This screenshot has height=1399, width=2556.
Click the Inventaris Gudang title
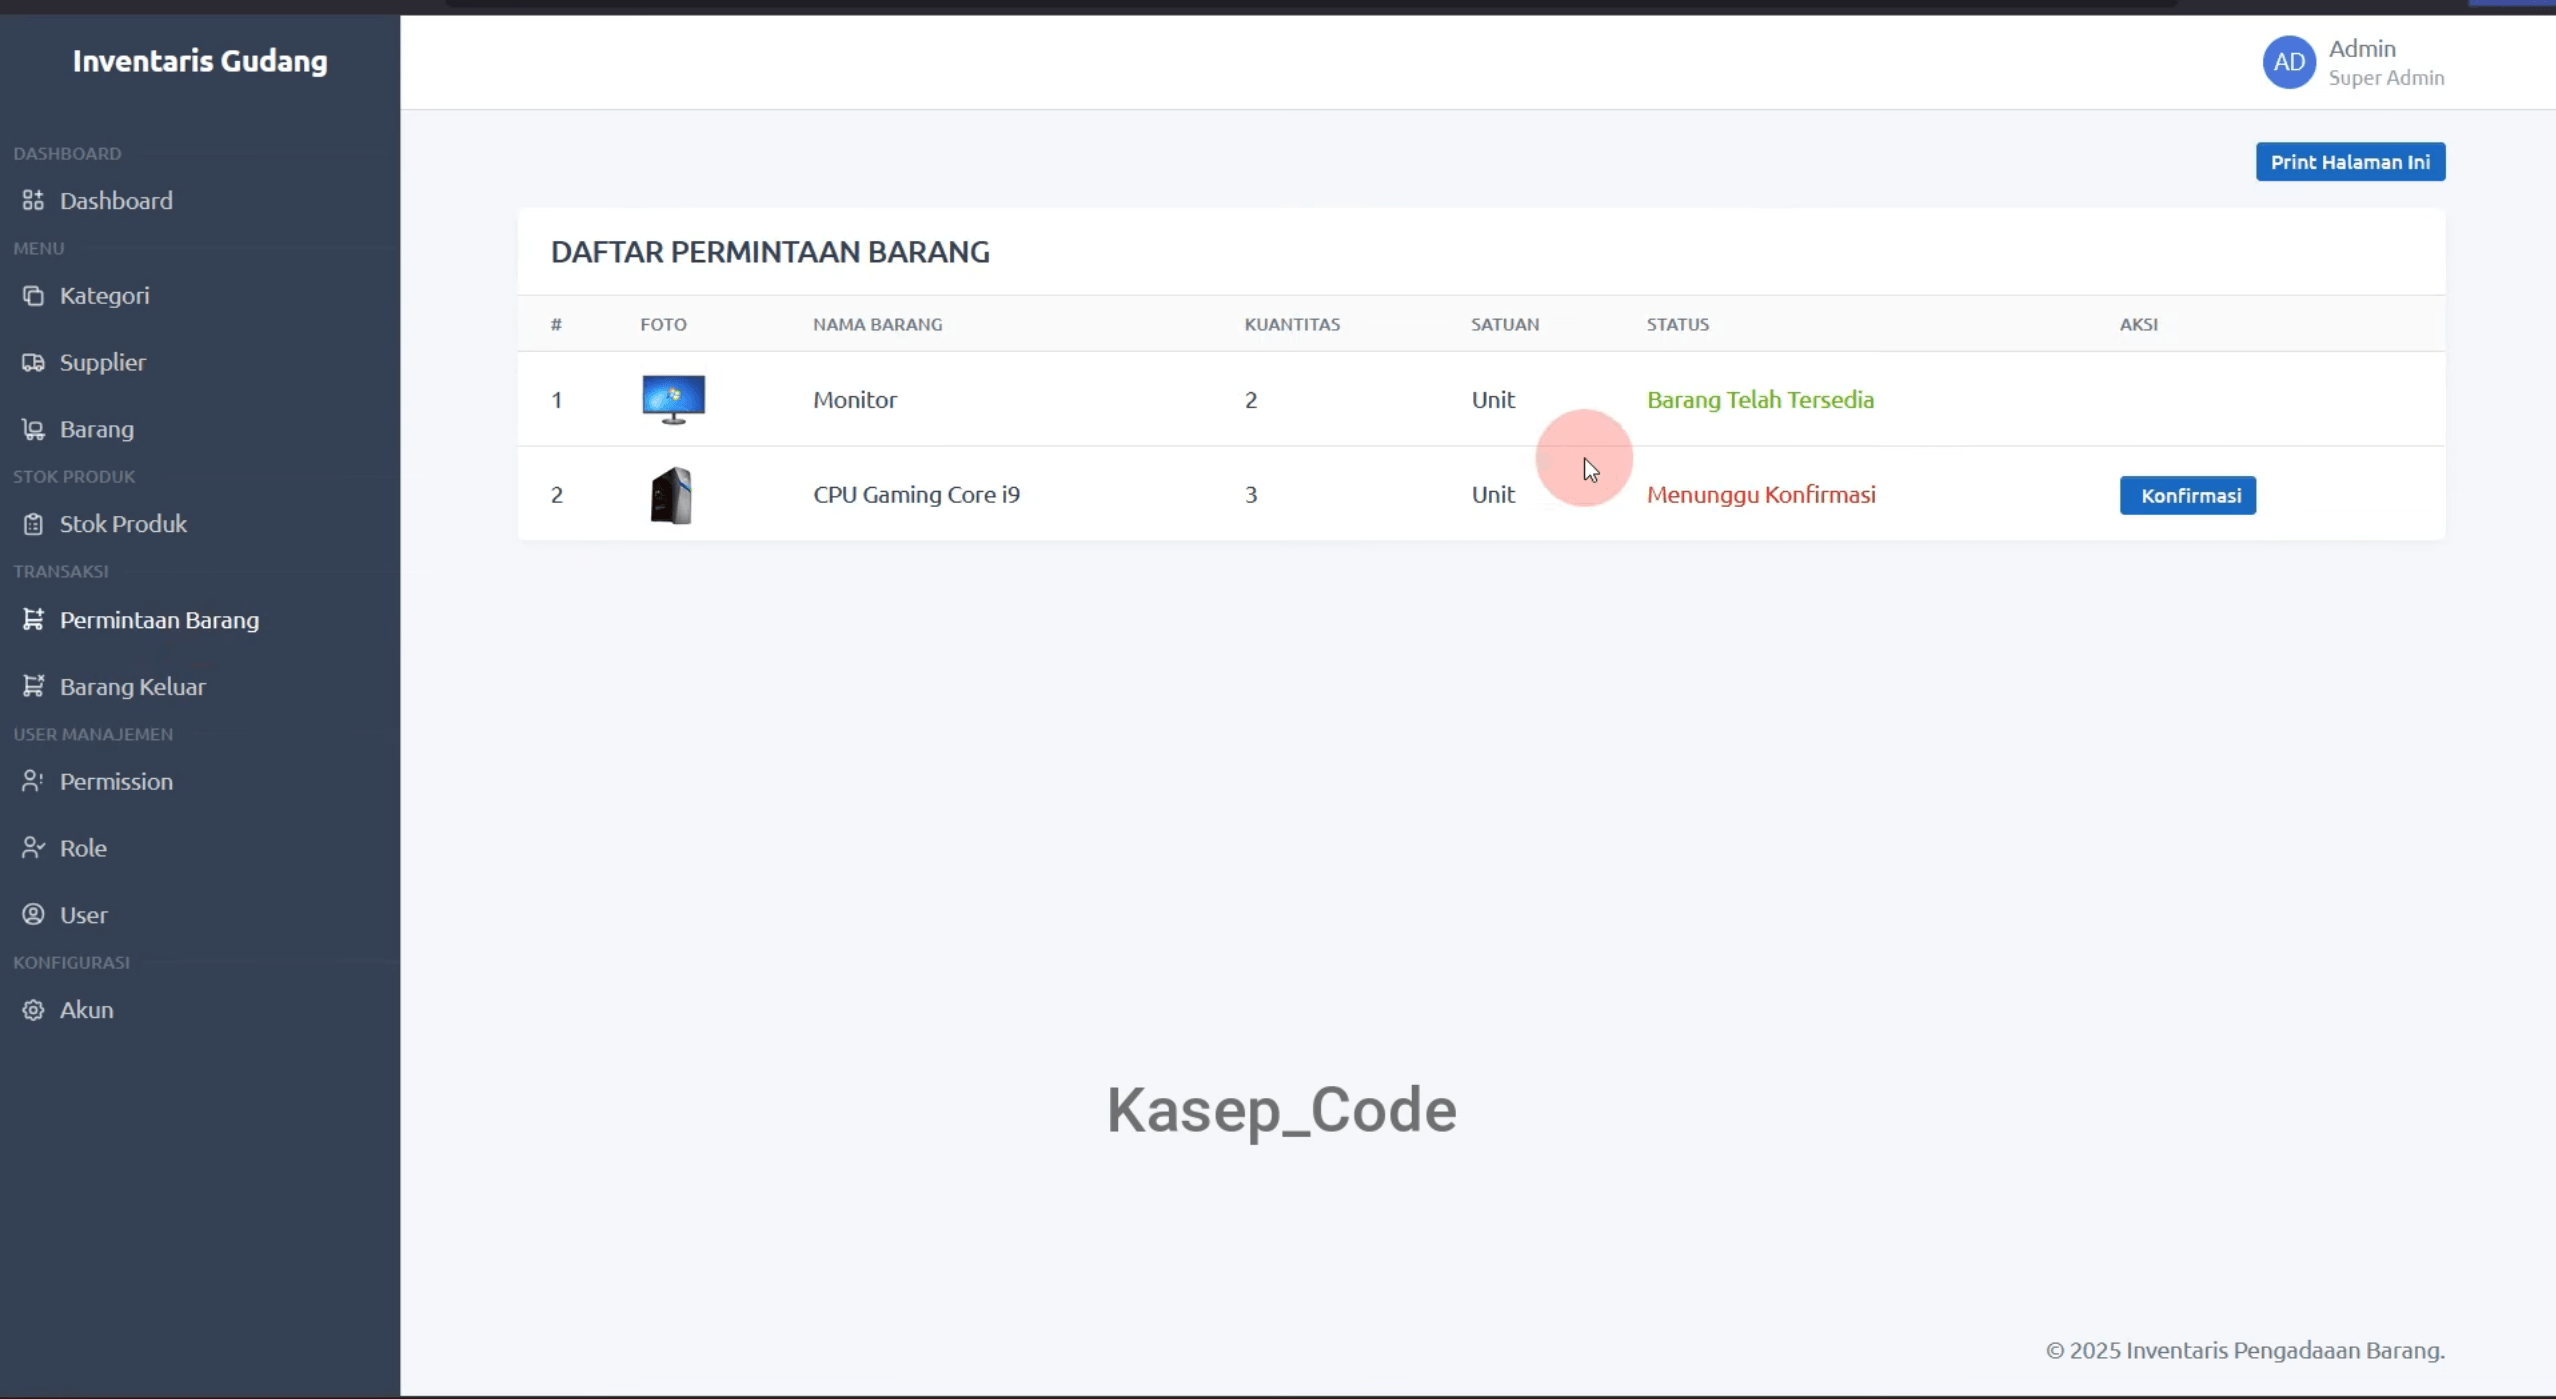pyautogui.click(x=200, y=61)
